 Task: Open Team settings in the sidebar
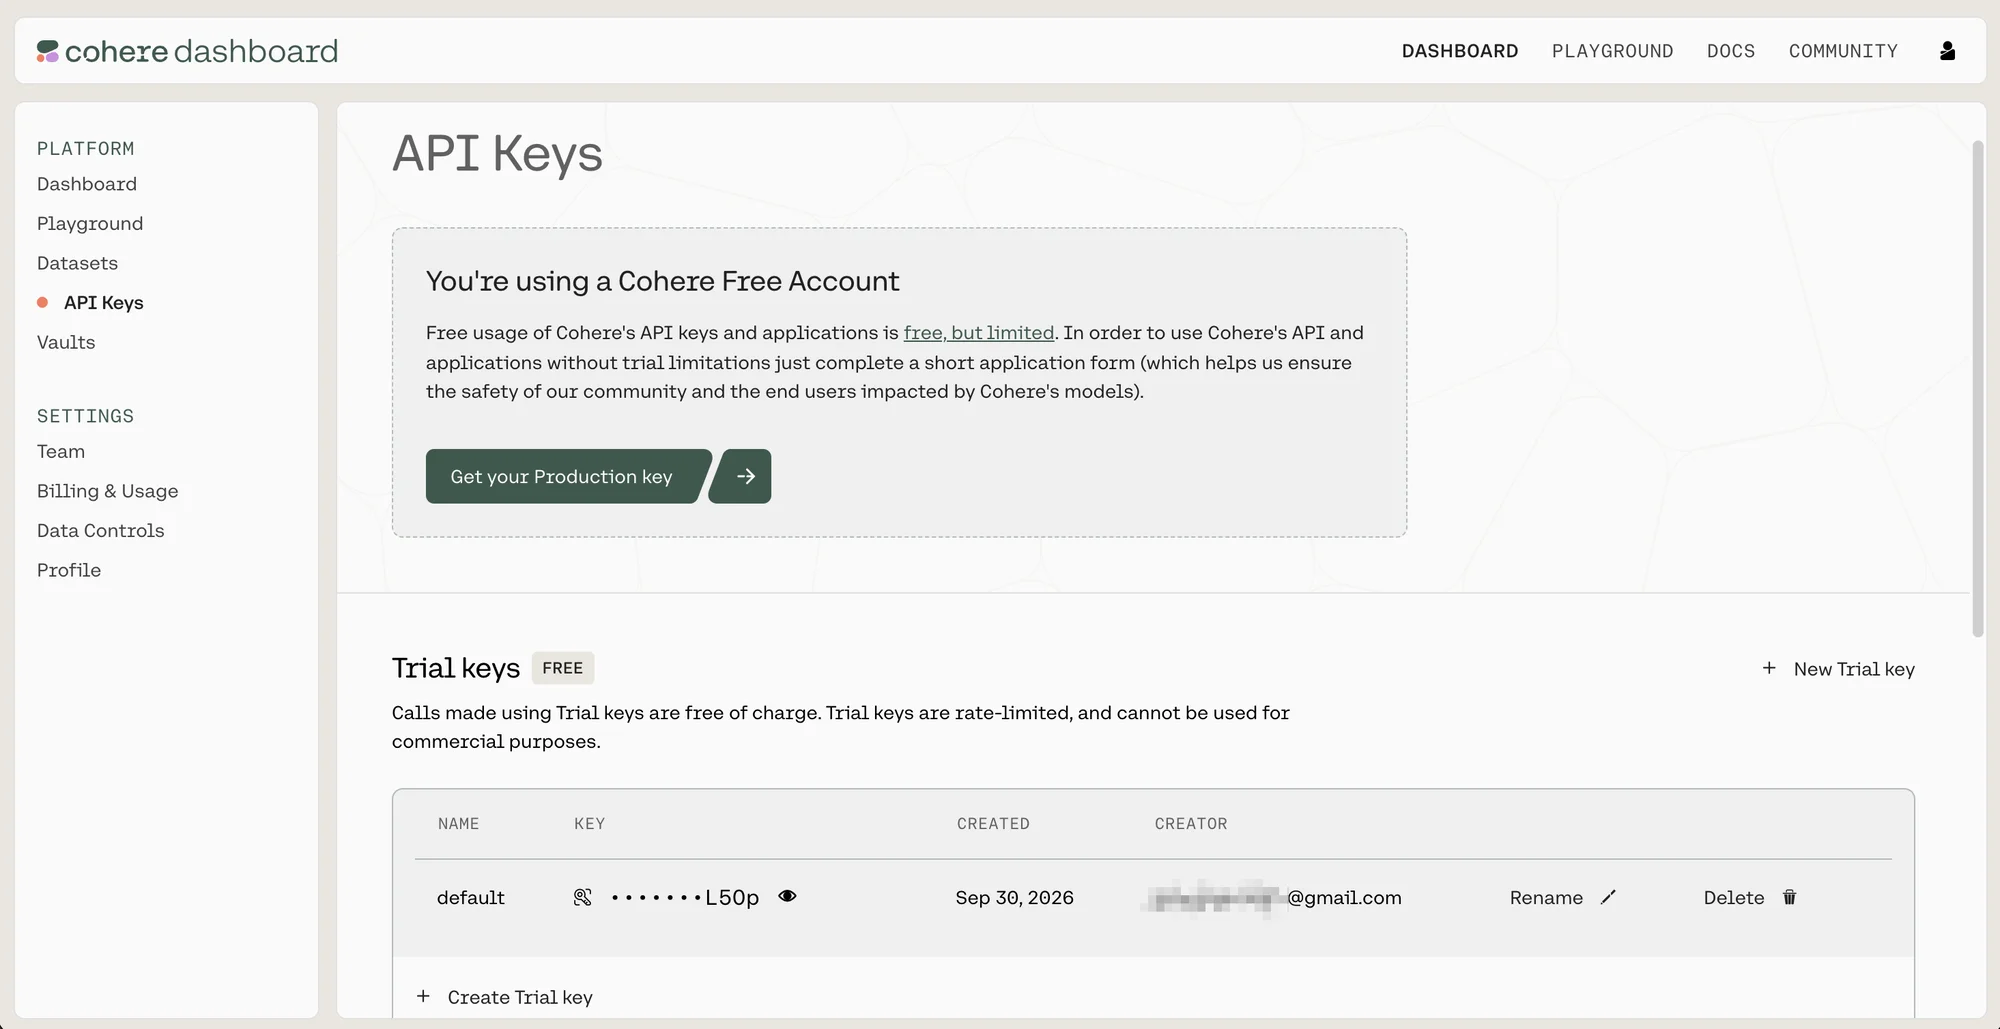point(61,451)
